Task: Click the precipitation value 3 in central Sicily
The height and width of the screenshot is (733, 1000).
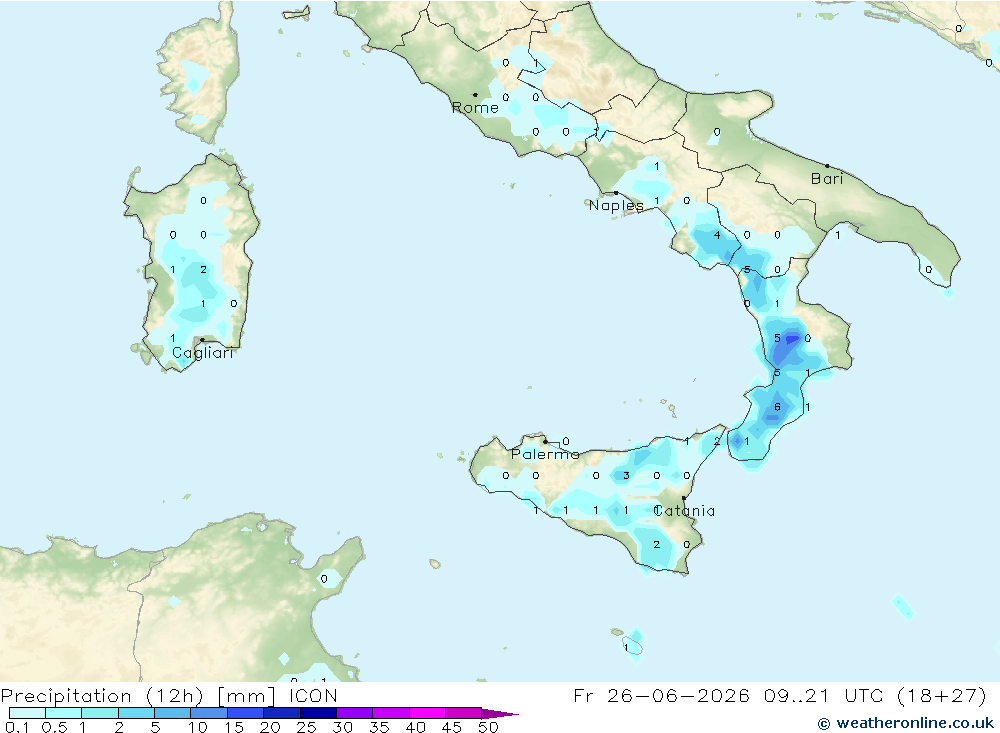Action: point(626,475)
